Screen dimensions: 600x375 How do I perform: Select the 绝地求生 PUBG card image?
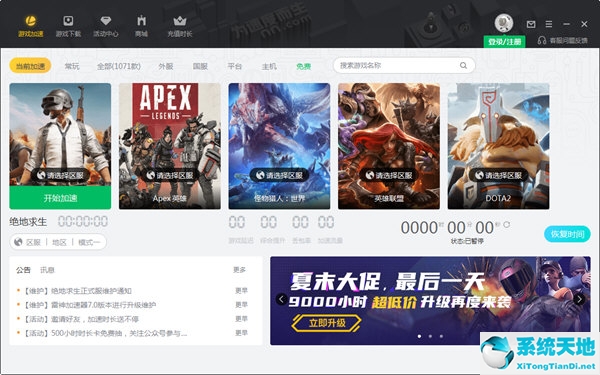60,135
